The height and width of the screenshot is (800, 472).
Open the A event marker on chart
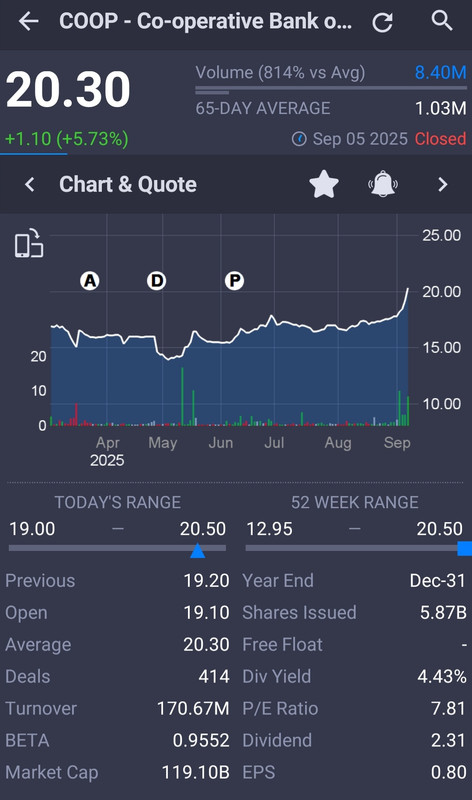[x=90, y=281]
